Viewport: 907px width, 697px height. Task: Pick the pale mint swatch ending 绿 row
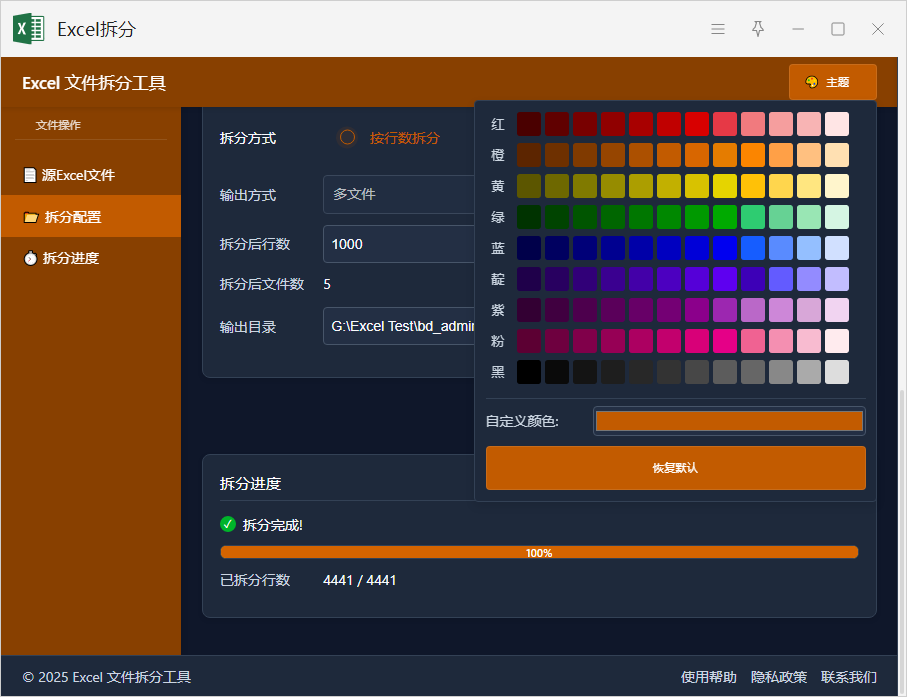tap(837, 217)
